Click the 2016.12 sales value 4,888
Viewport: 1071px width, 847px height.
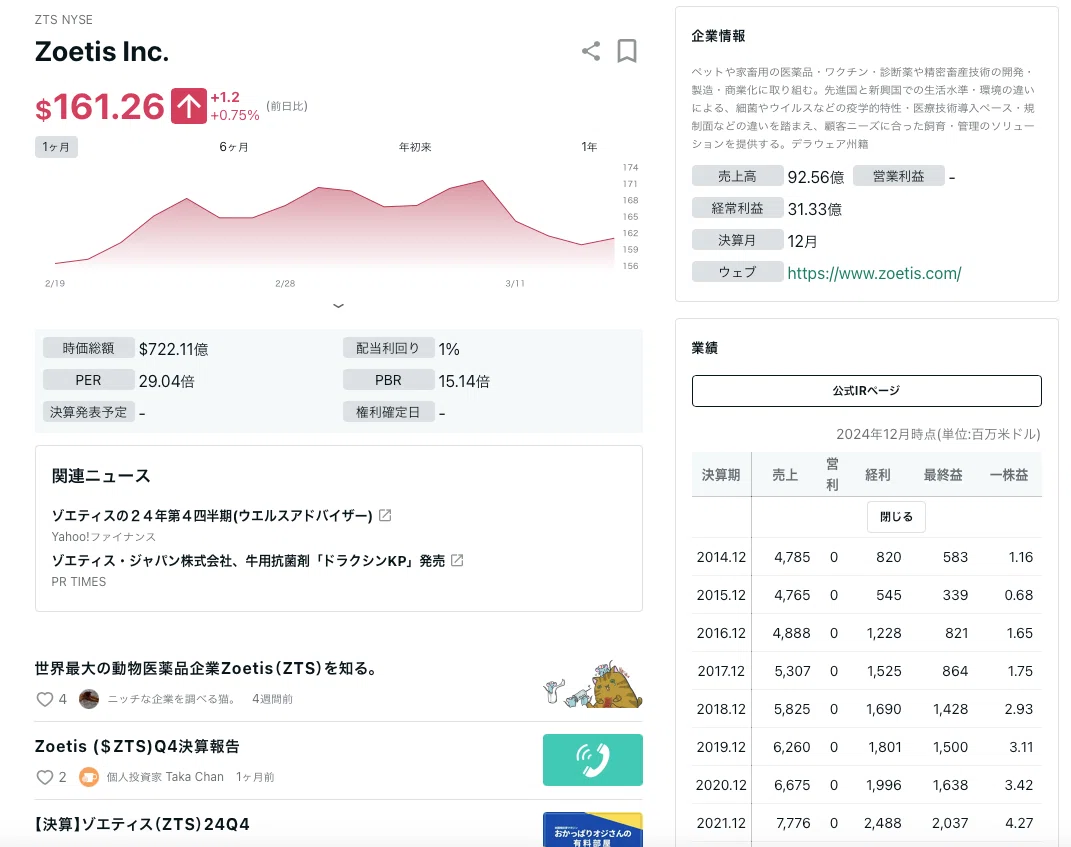coord(791,633)
